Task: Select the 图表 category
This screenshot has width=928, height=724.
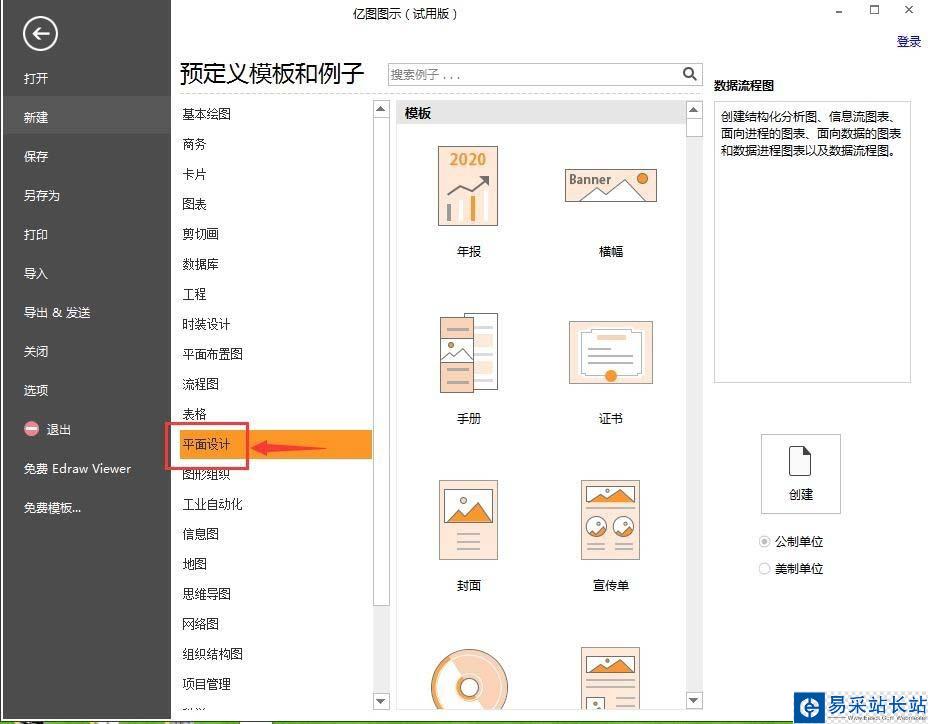Action: pos(194,204)
